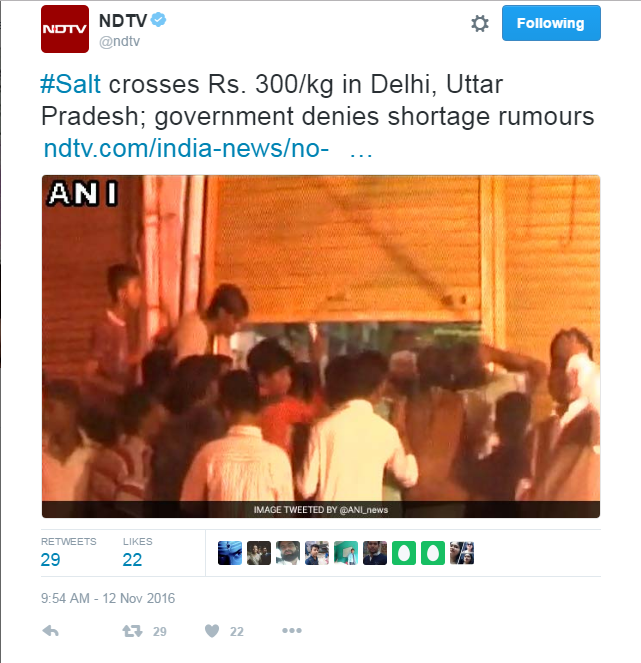The width and height of the screenshot is (641, 663).
Task: Click the 9:54 AM - 12 Nov 2016 timestamp
Action: coord(108,598)
